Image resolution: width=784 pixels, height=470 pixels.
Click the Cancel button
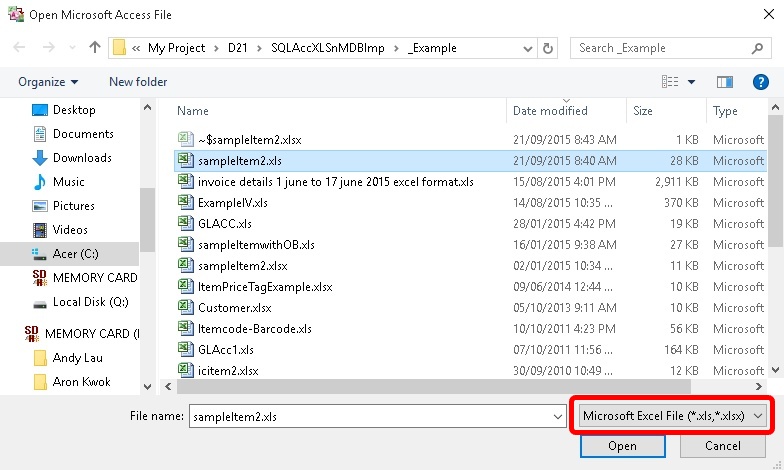722,446
